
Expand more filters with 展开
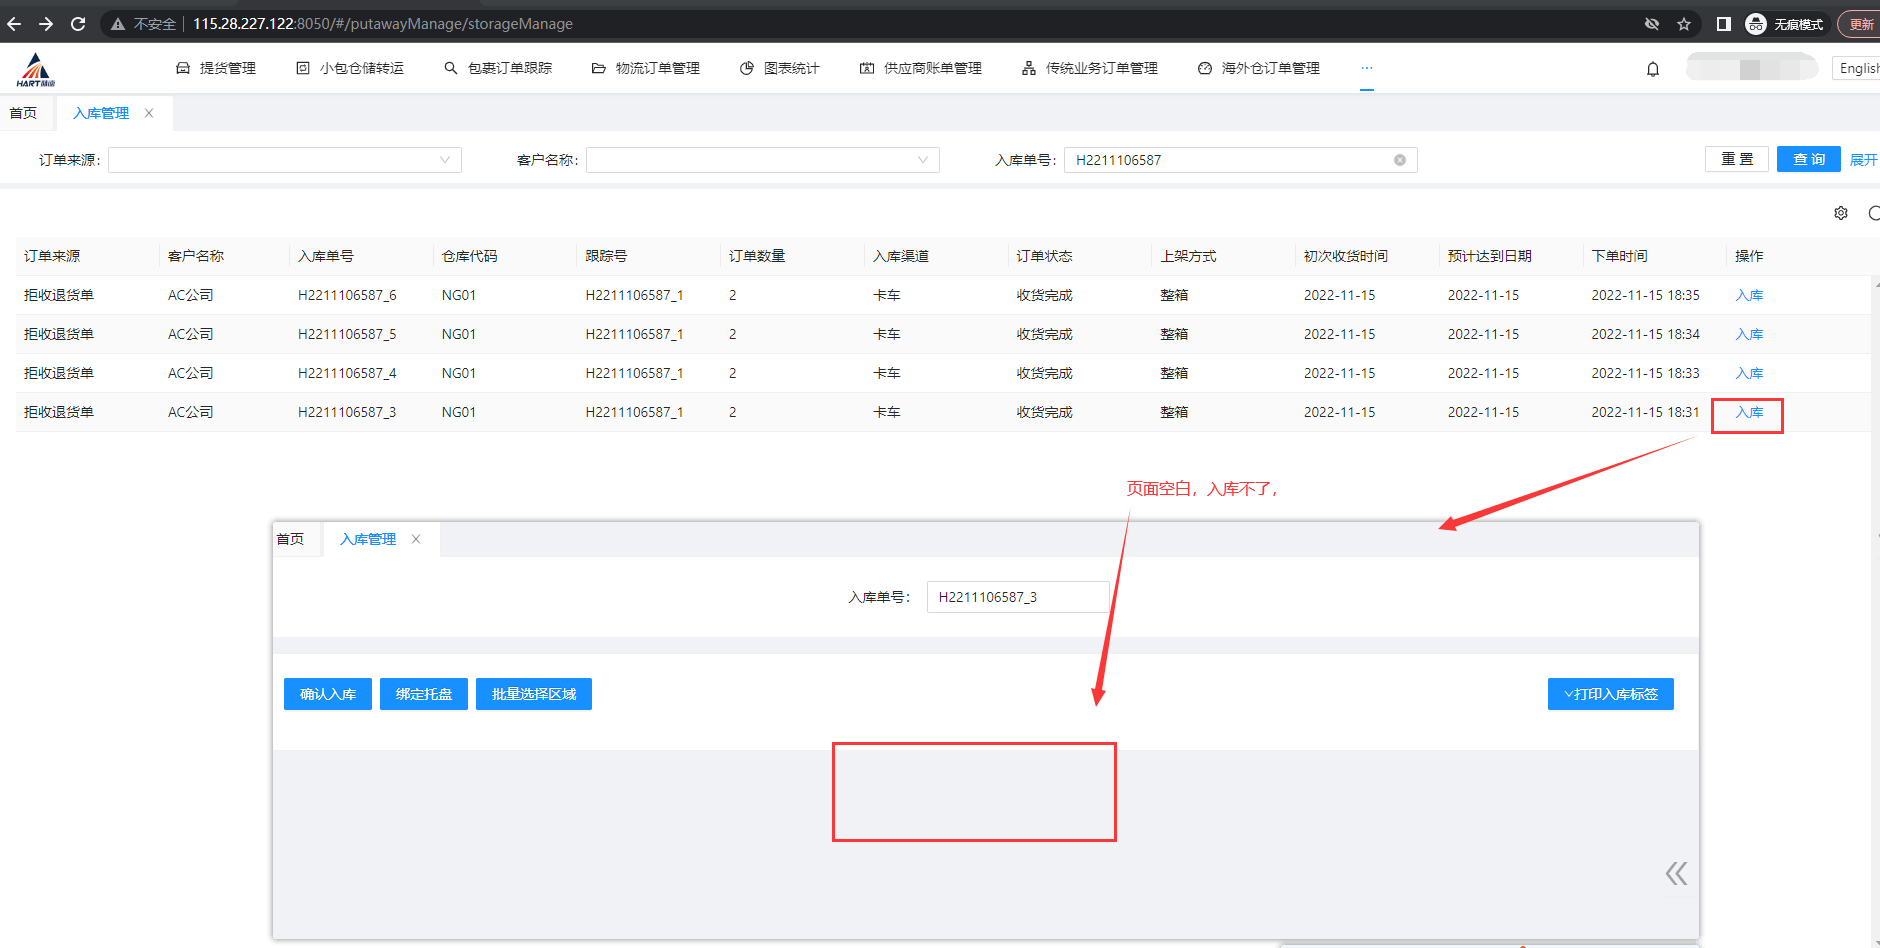[1863, 160]
